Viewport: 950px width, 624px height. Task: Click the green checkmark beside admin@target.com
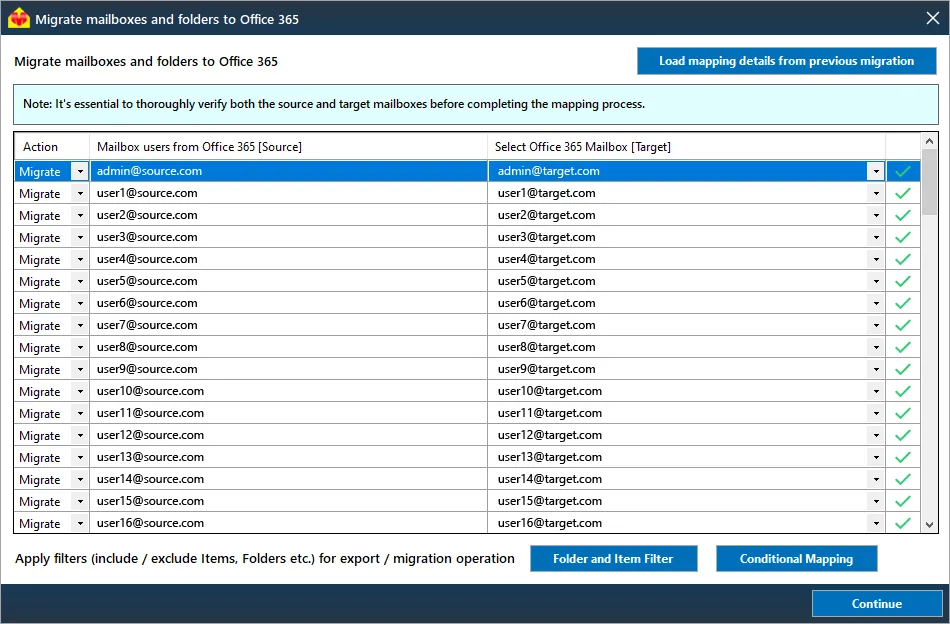[x=902, y=171]
